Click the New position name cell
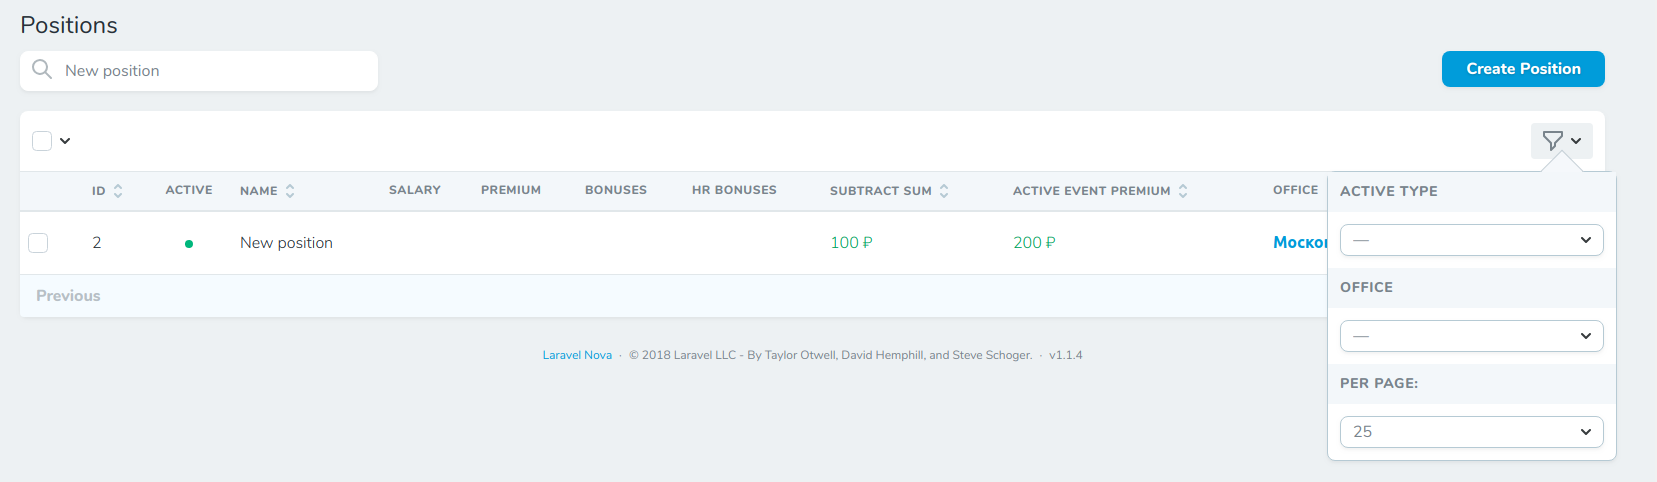Image resolution: width=1657 pixels, height=482 pixels. pyautogui.click(x=286, y=243)
